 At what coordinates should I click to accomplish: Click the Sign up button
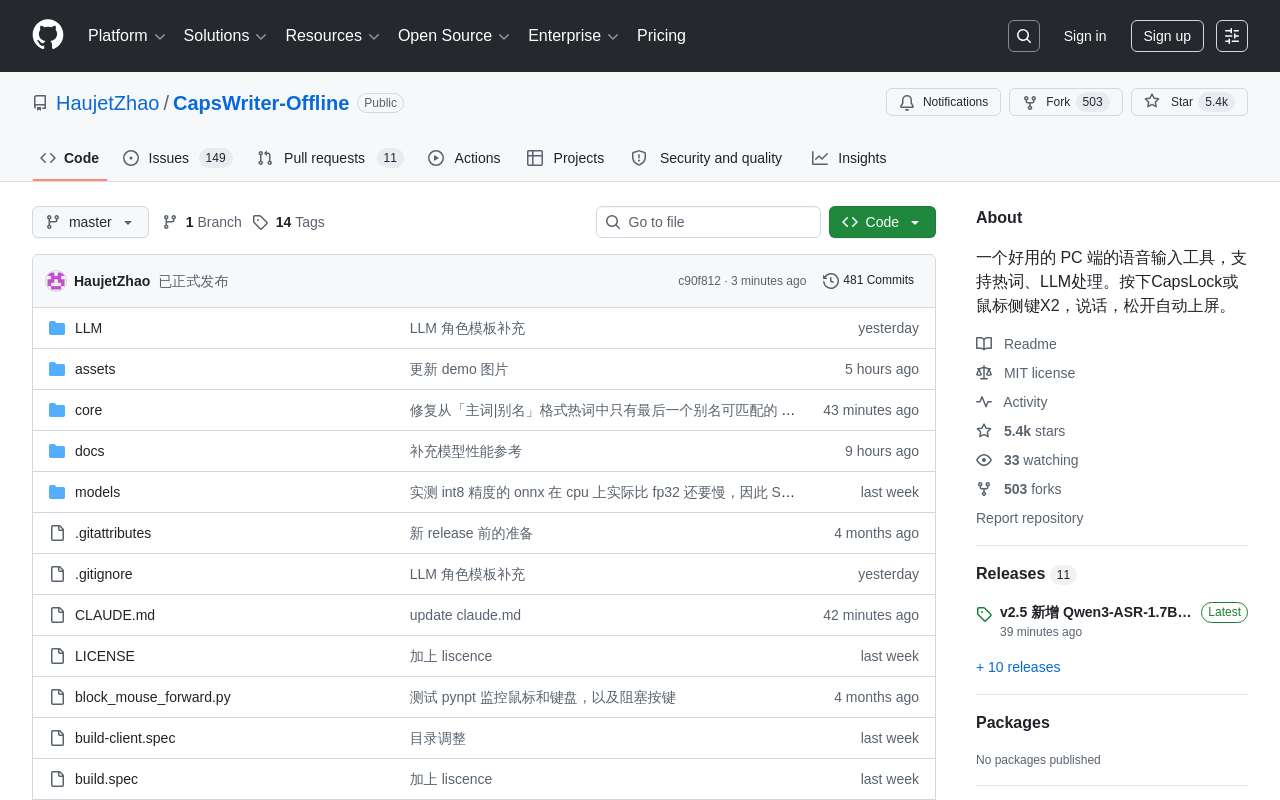click(x=1167, y=36)
